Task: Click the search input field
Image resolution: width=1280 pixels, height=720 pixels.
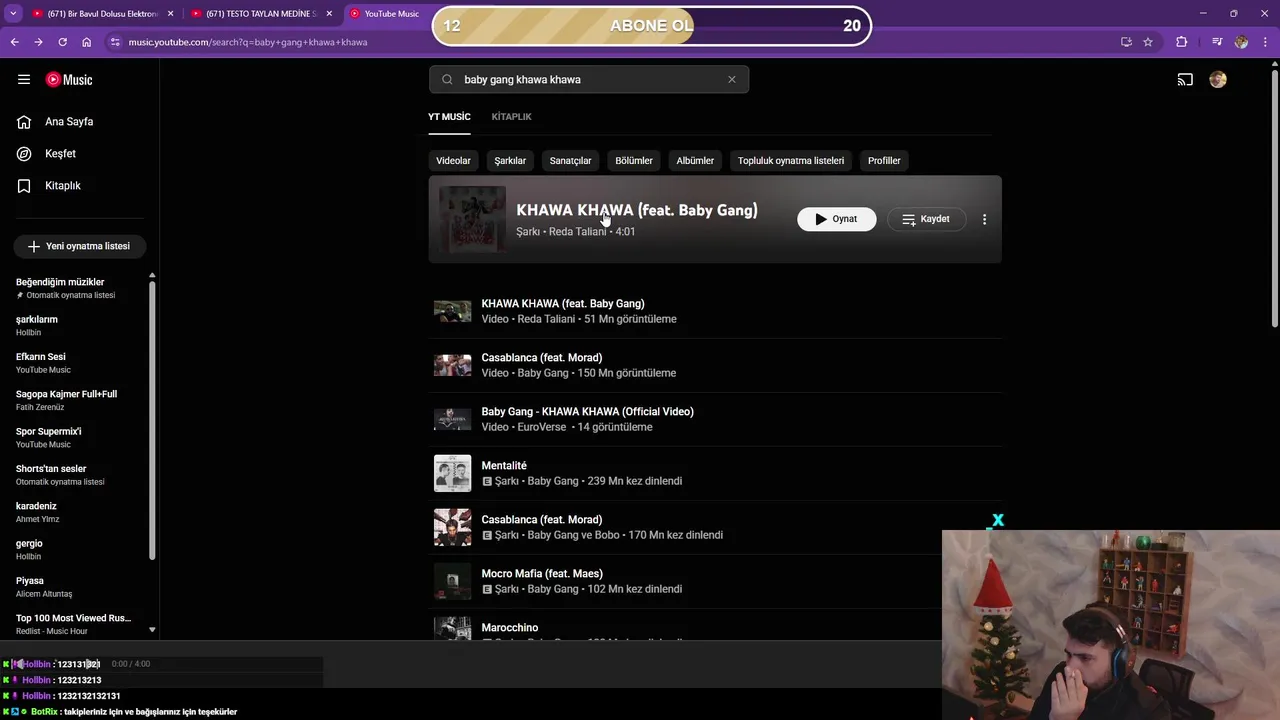Action: click(x=590, y=80)
